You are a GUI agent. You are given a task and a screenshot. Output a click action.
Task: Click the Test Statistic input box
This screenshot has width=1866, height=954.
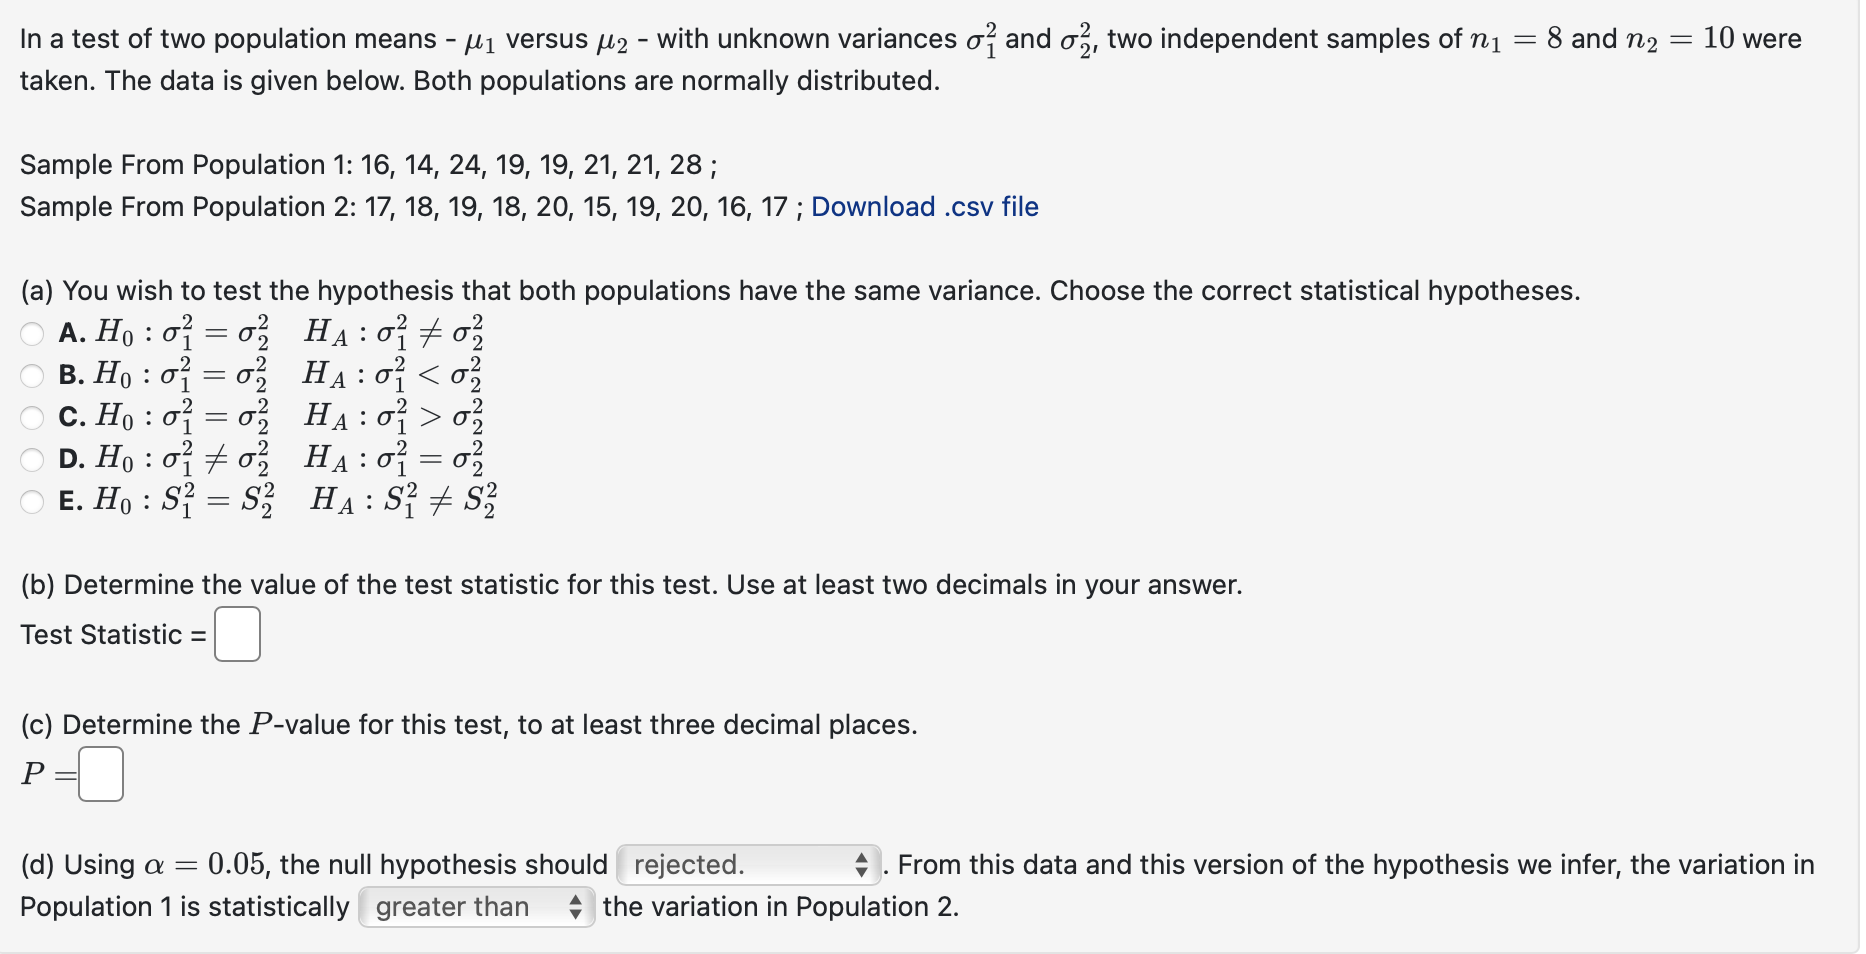pyautogui.click(x=237, y=634)
